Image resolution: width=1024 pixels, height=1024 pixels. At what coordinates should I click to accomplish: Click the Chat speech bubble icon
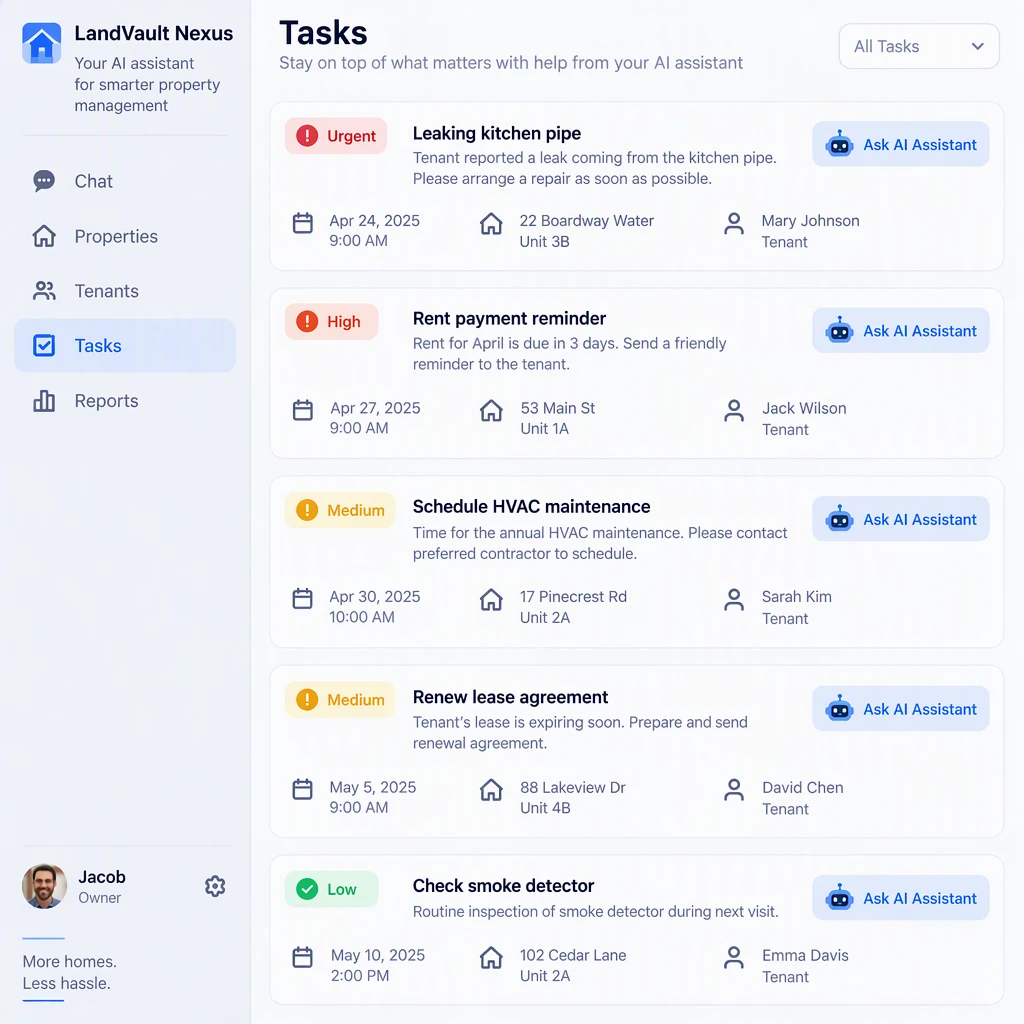(44, 181)
